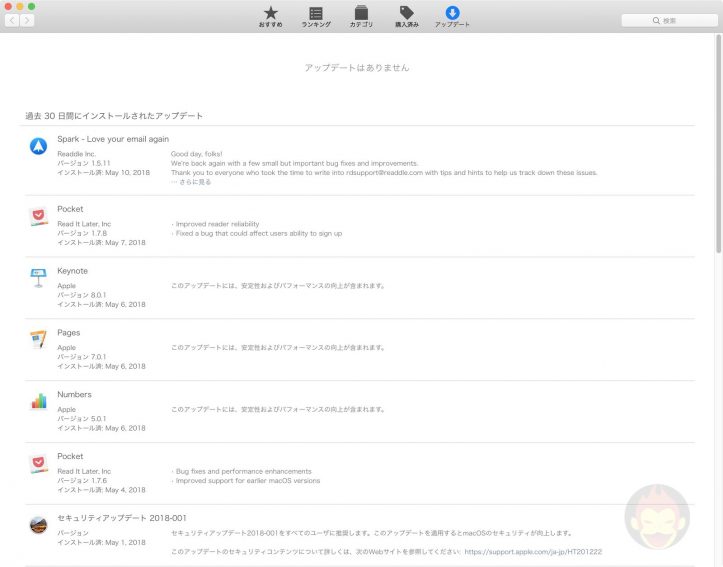Open the support.apple.com HT201222 link
Image resolution: width=723 pixels, height=567 pixels.
[x=533, y=552]
